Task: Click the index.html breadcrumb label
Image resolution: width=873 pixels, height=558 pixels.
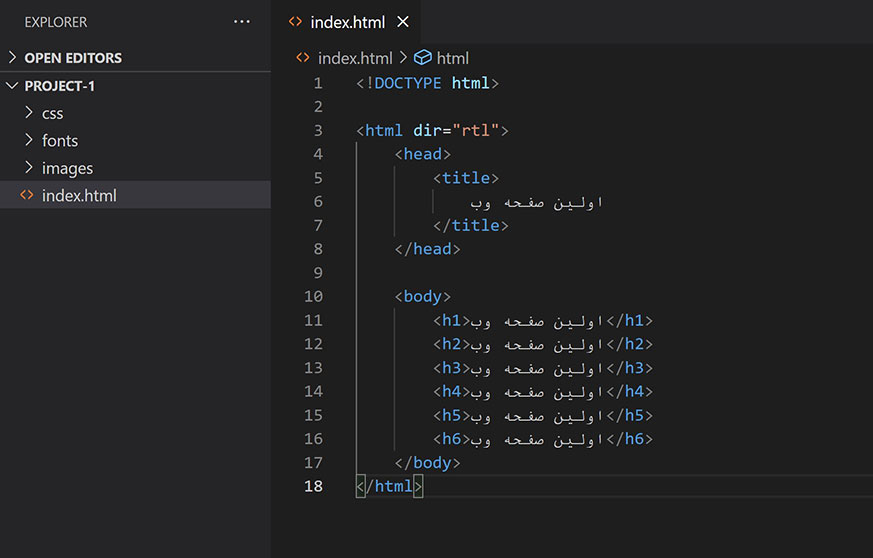Action: 355,58
